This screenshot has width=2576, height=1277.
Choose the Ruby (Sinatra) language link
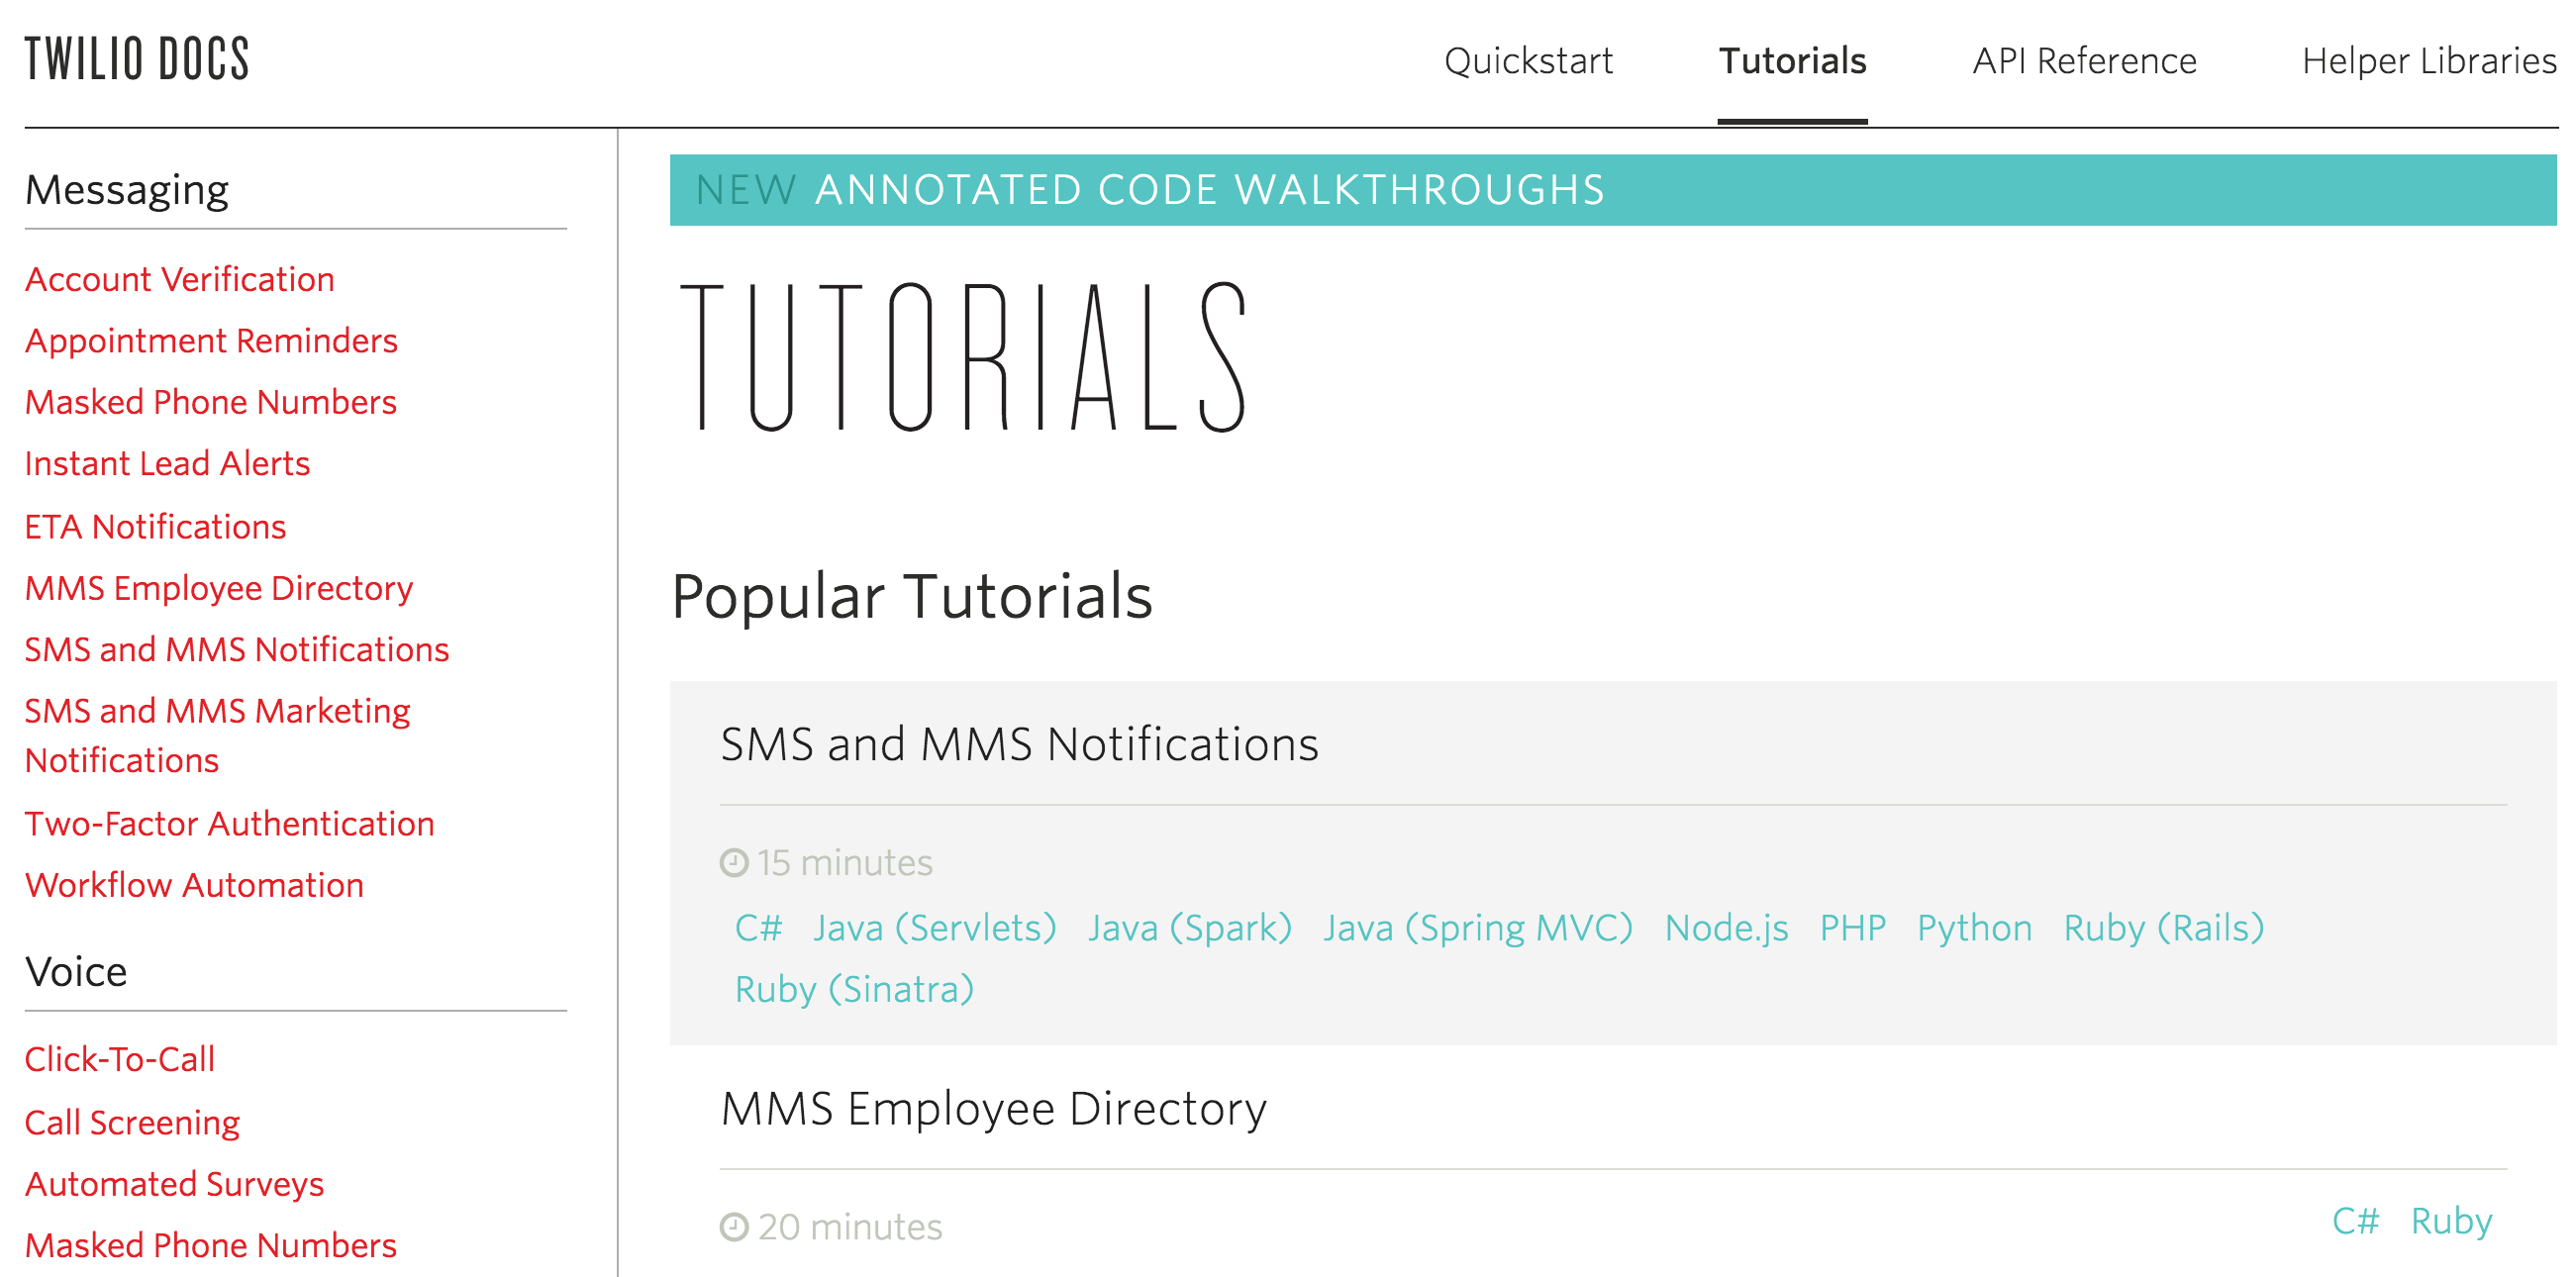(x=854, y=989)
